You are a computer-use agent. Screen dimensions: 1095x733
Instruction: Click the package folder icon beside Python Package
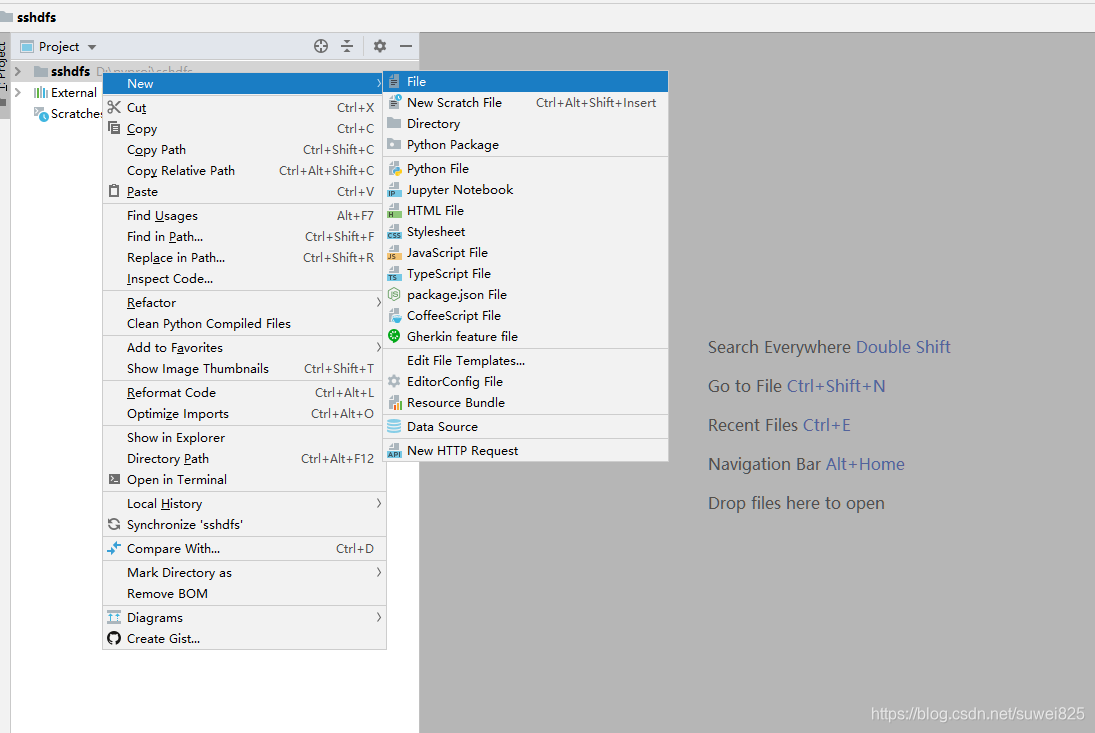(x=394, y=144)
